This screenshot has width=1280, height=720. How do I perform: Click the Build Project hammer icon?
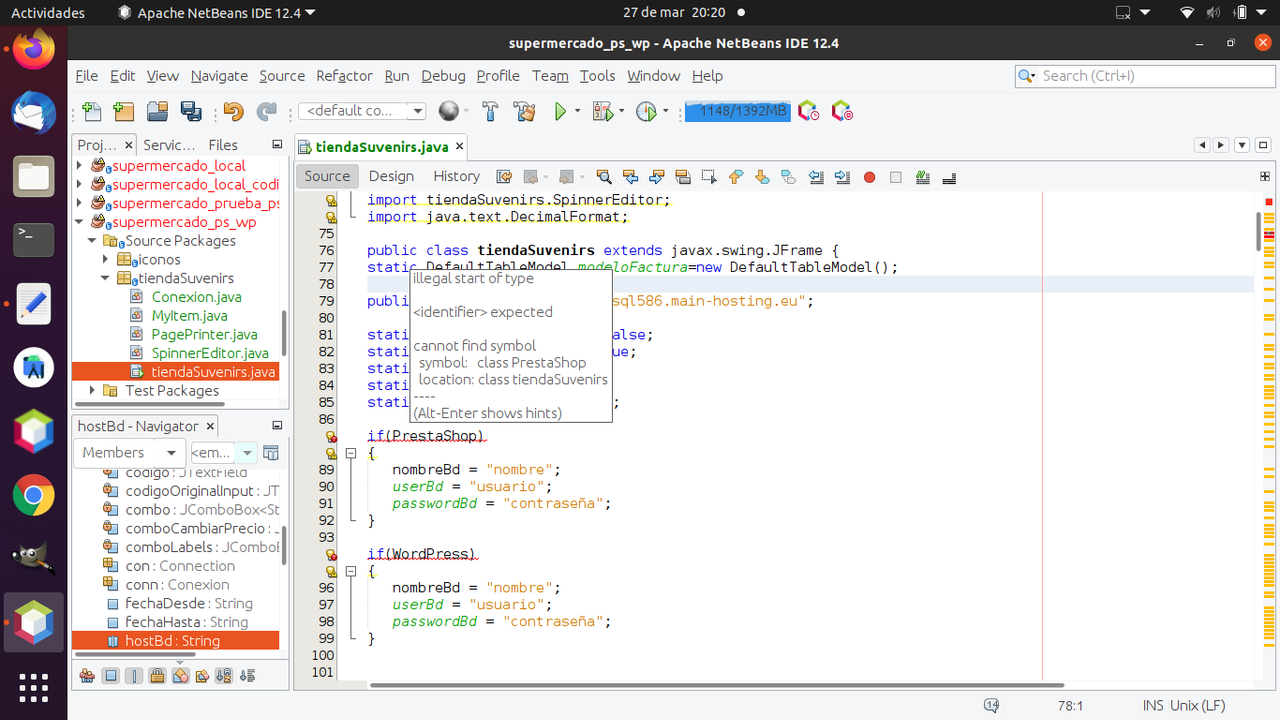(490, 111)
